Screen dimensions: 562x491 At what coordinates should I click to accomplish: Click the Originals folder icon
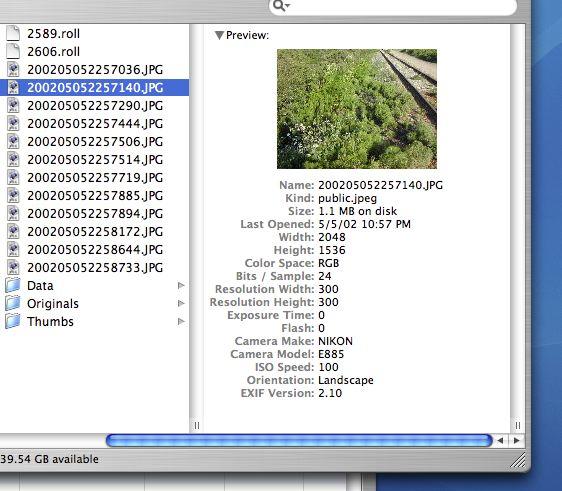pos(13,303)
